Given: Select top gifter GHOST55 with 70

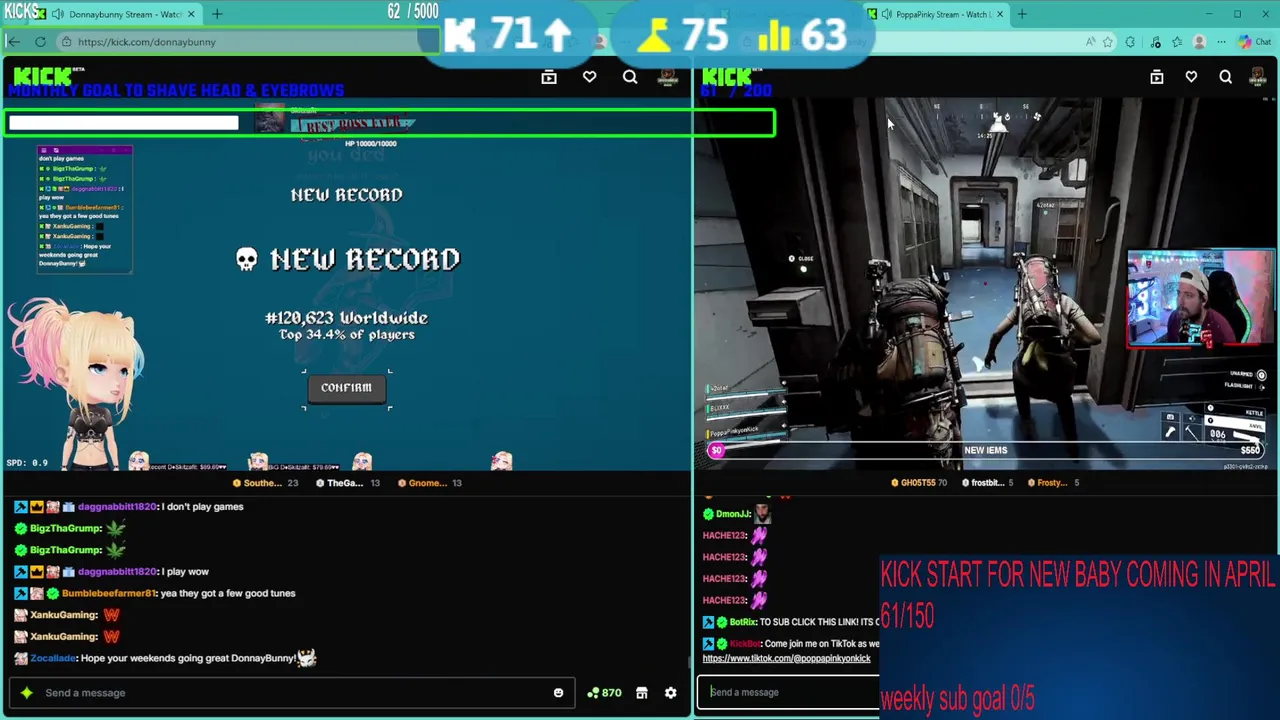Looking at the screenshot, I should pos(919,483).
